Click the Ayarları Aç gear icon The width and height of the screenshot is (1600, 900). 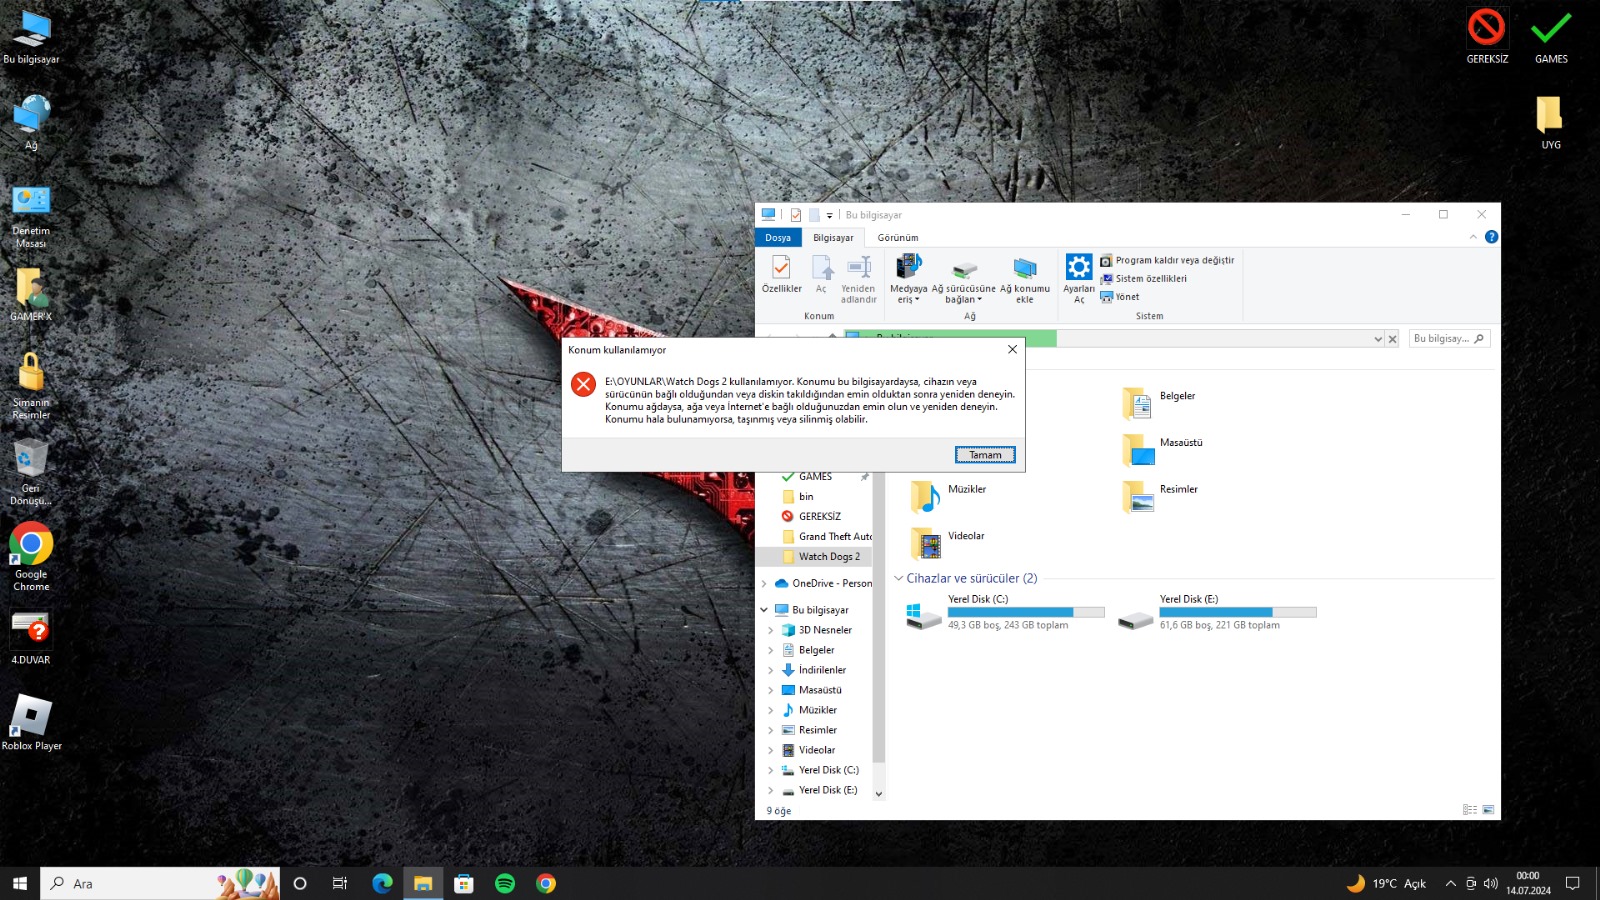tap(1079, 279)
